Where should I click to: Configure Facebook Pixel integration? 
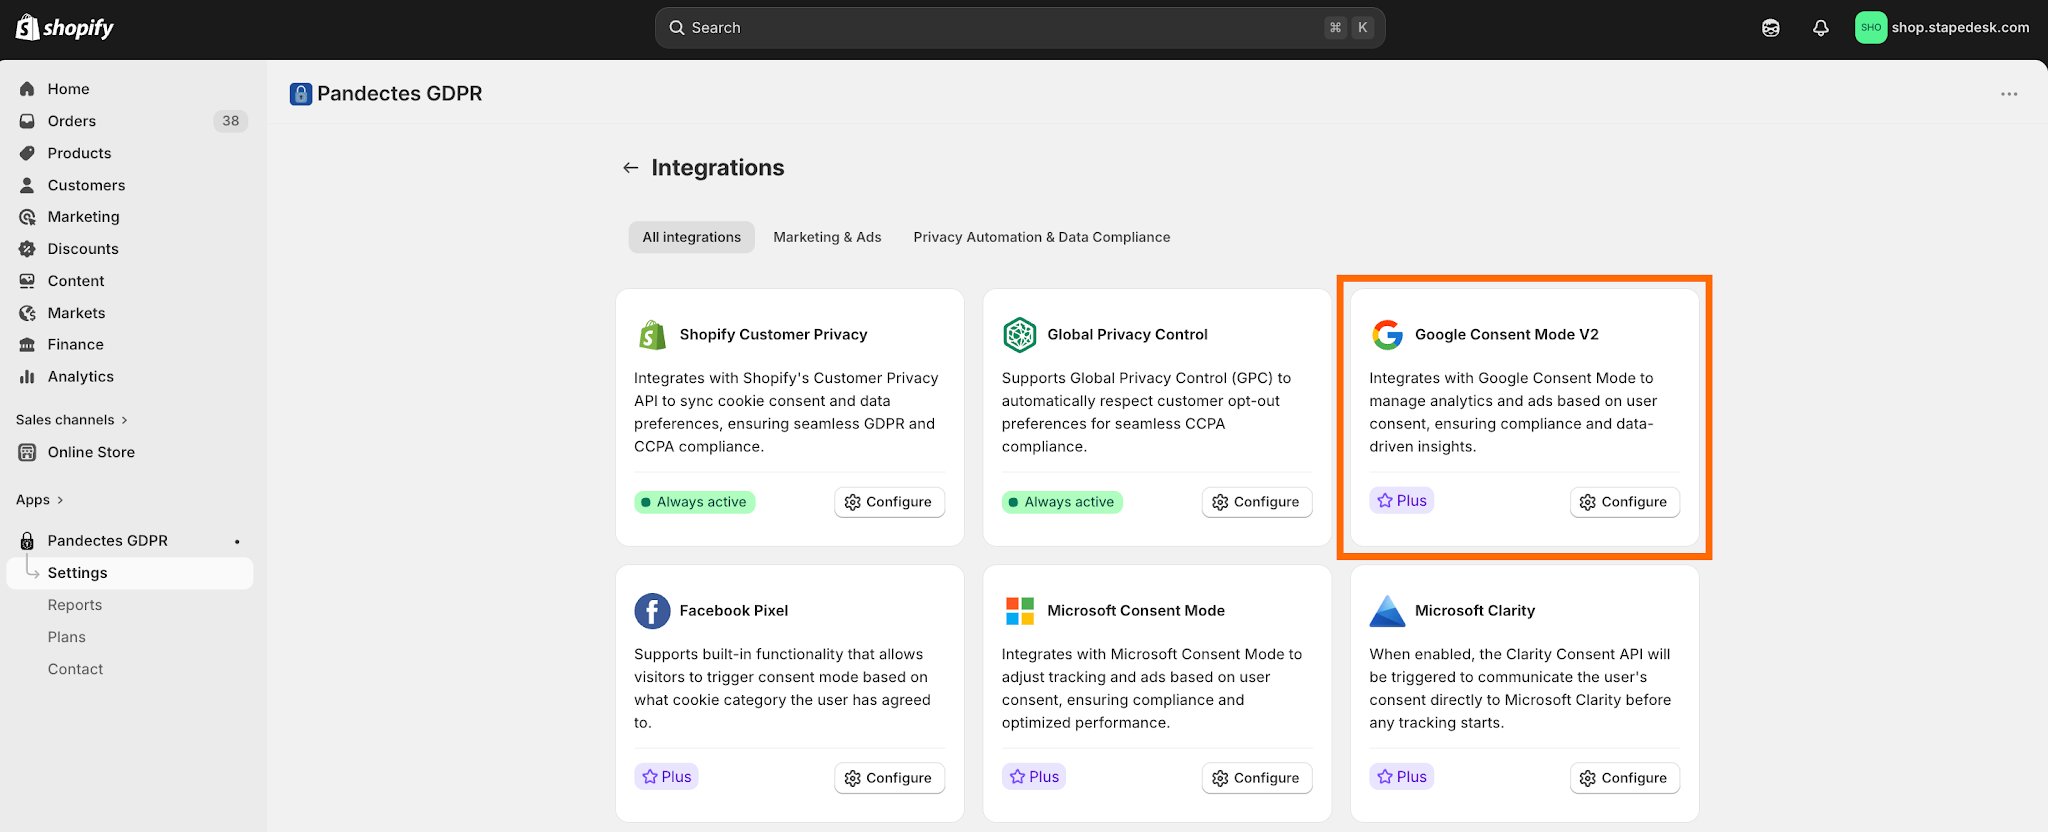[x=889, y=778]
